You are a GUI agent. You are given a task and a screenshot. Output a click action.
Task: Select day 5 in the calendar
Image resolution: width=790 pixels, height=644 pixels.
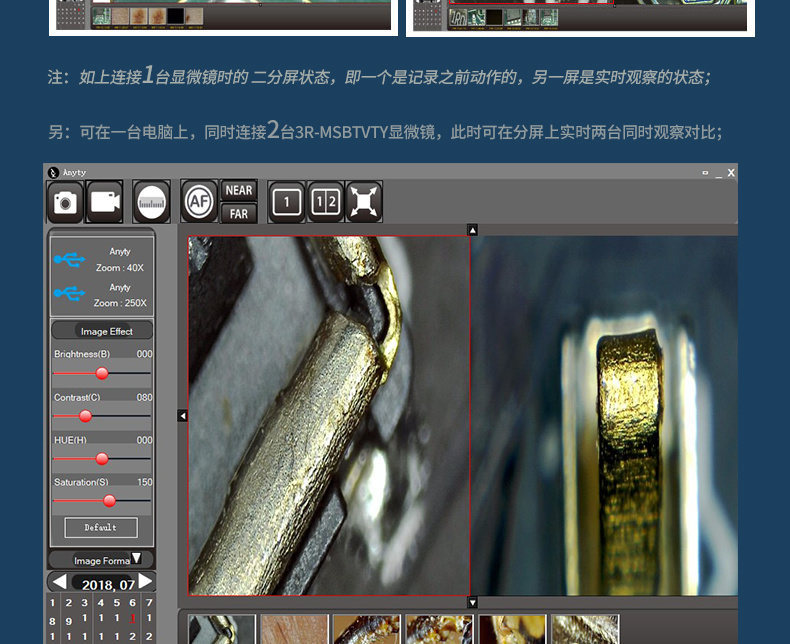click(116, 603)
